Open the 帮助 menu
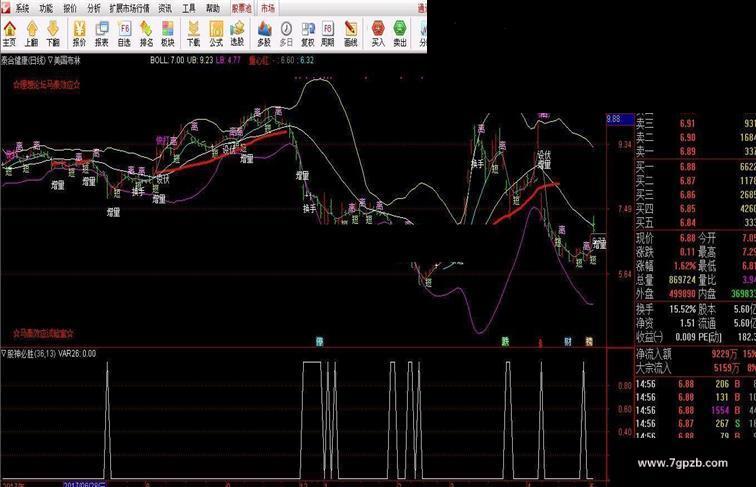Image resolution: width=756 pixels, height=487 pixels. pos(213,8)
